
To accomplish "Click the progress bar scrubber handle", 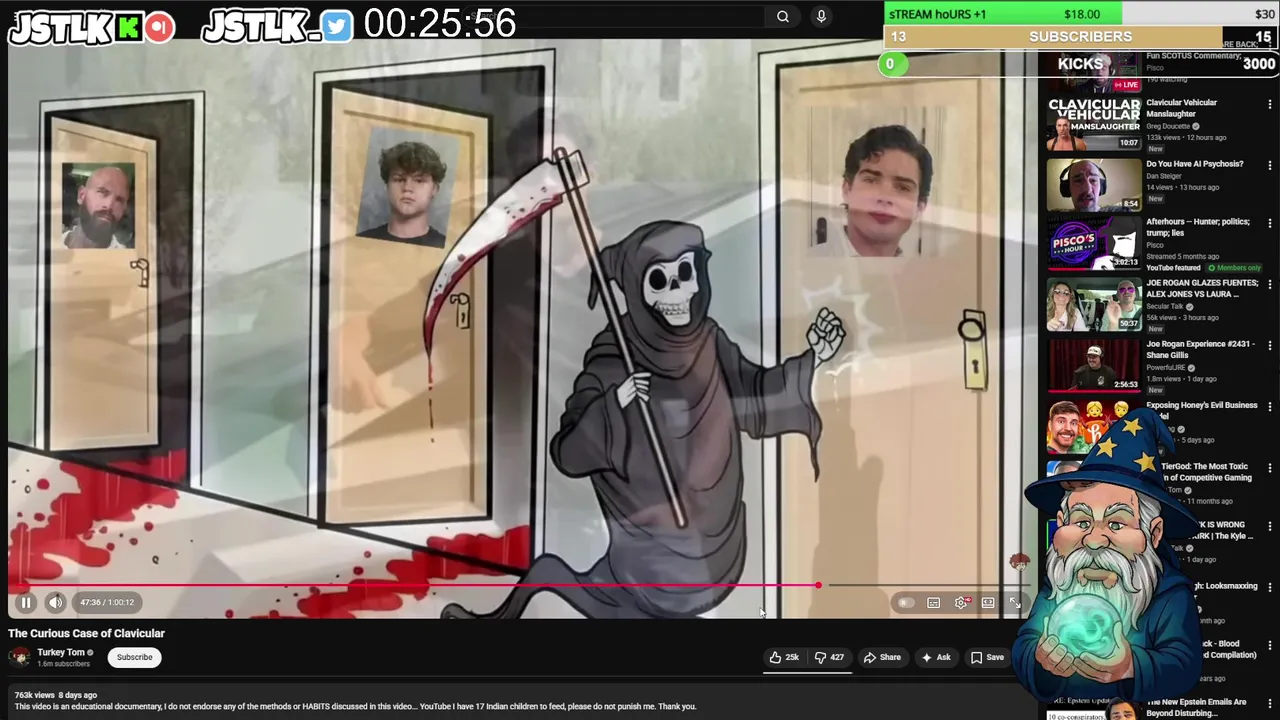I will click(x=818, y=585).
